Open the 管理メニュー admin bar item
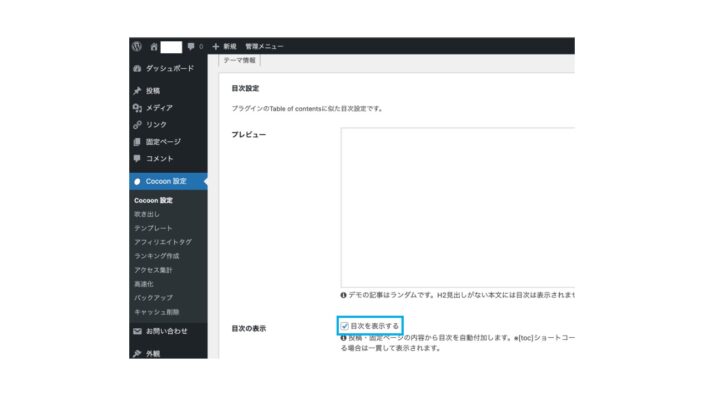704x396 pixels. coord(264,46)
